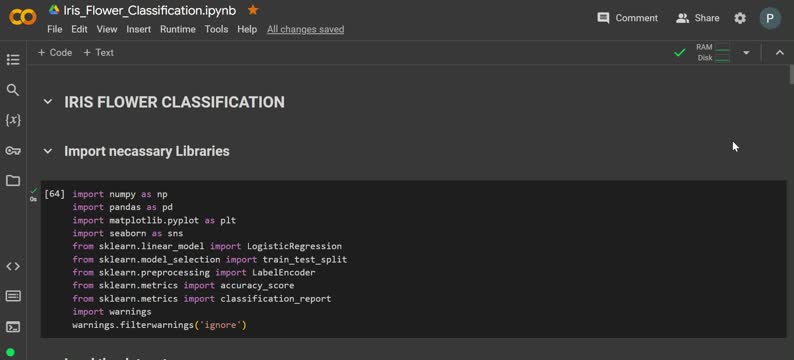Click the line 'import pandas as pd'
The image size is (794, 360).
(123, 207)
